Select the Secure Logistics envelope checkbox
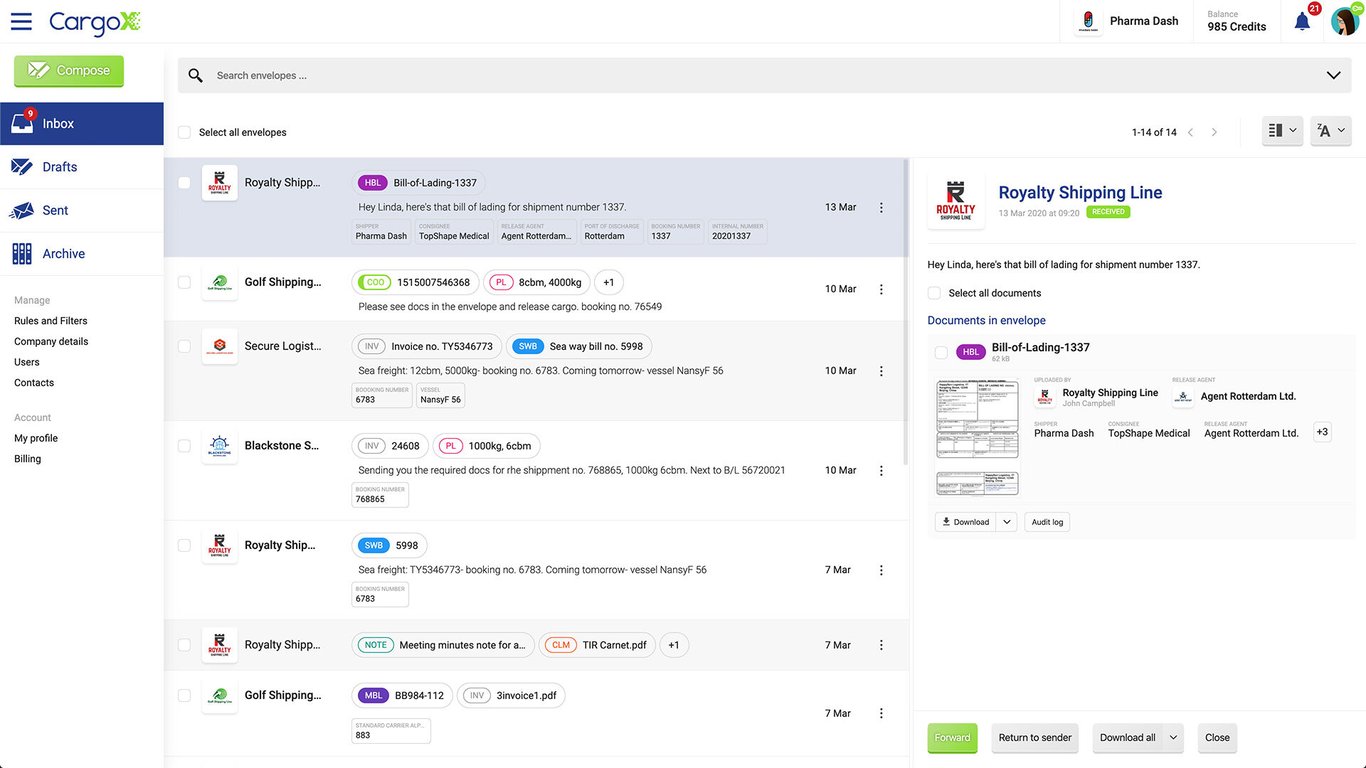Screen dimensions: 1366x768 184,346
